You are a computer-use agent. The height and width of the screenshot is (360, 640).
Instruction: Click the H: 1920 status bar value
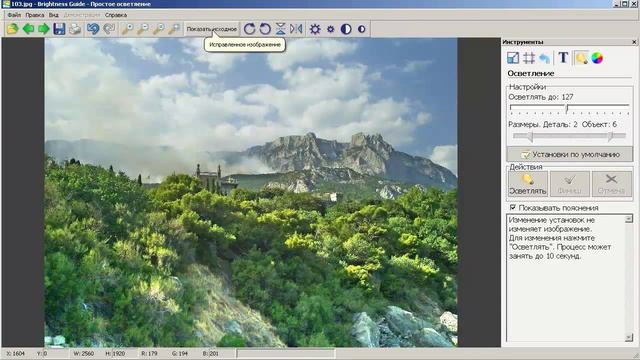click(x=115, y=353)
